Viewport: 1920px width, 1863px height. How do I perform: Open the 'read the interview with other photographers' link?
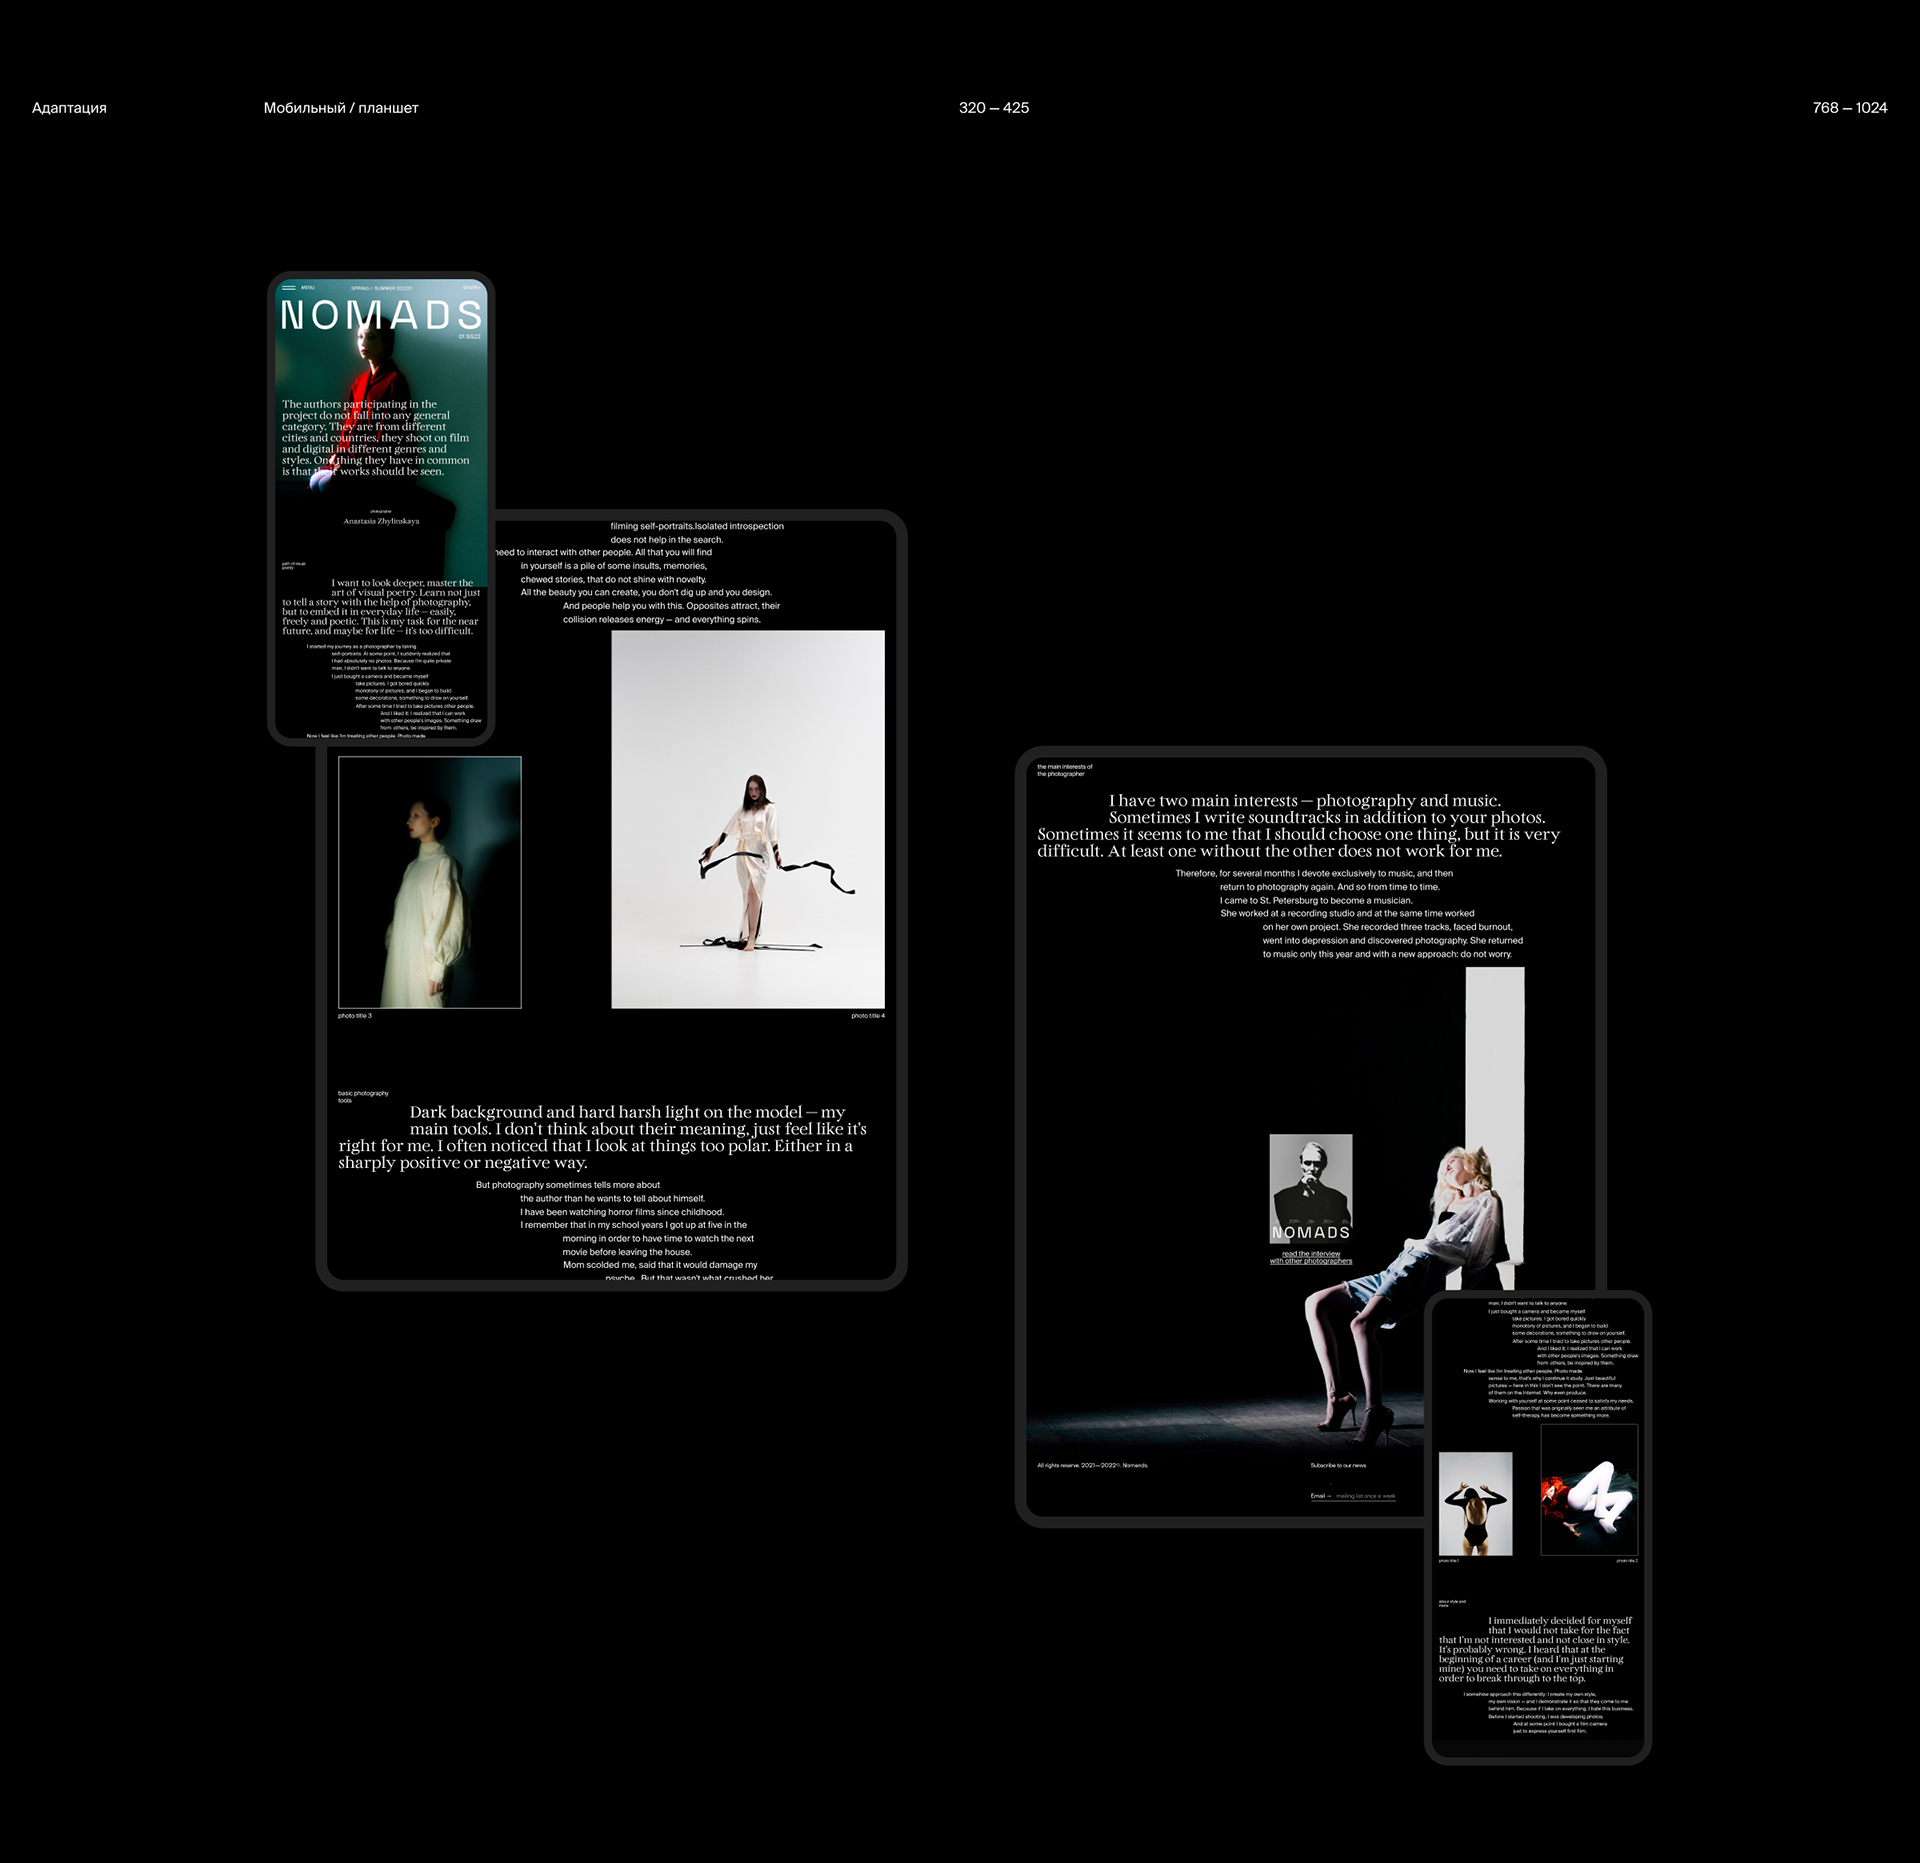(x=1311, y=1257)
